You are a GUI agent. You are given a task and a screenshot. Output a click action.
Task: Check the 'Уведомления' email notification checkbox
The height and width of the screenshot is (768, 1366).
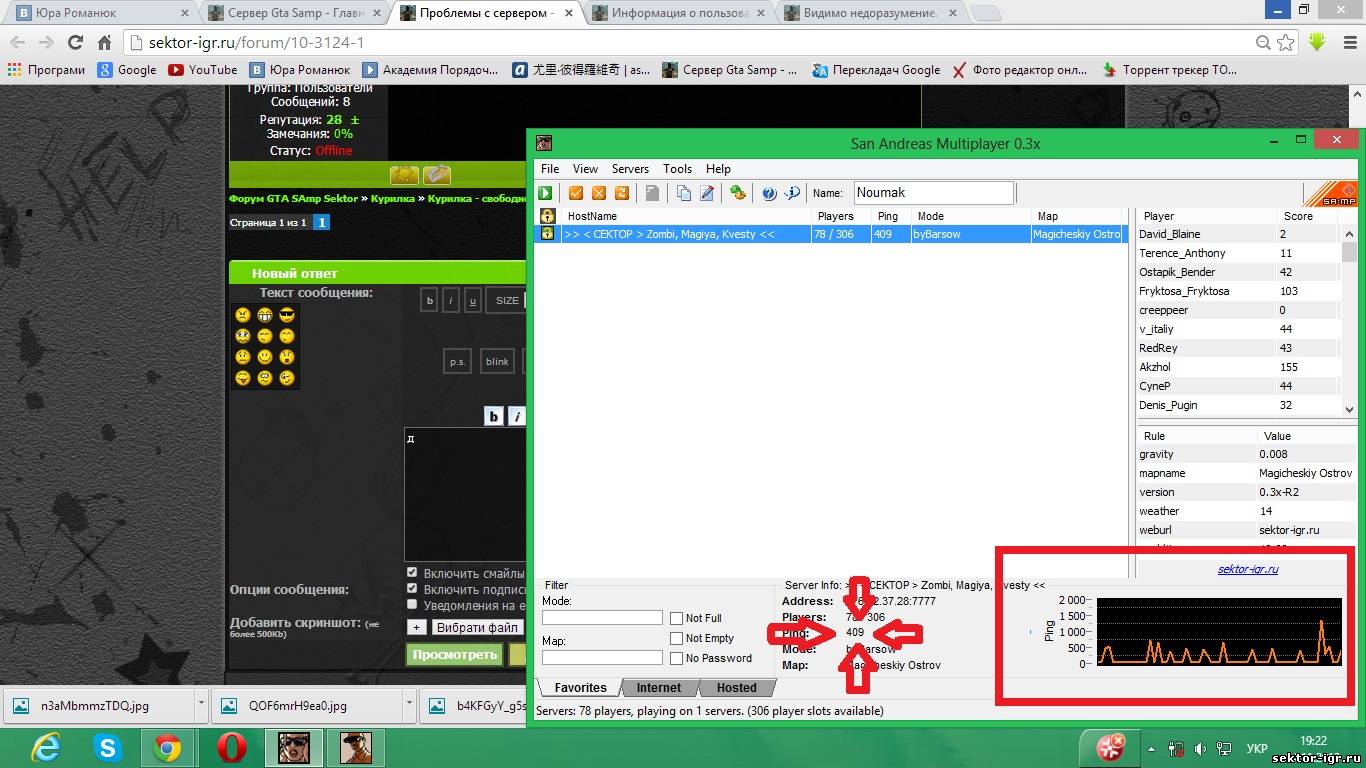coord(412,604)
